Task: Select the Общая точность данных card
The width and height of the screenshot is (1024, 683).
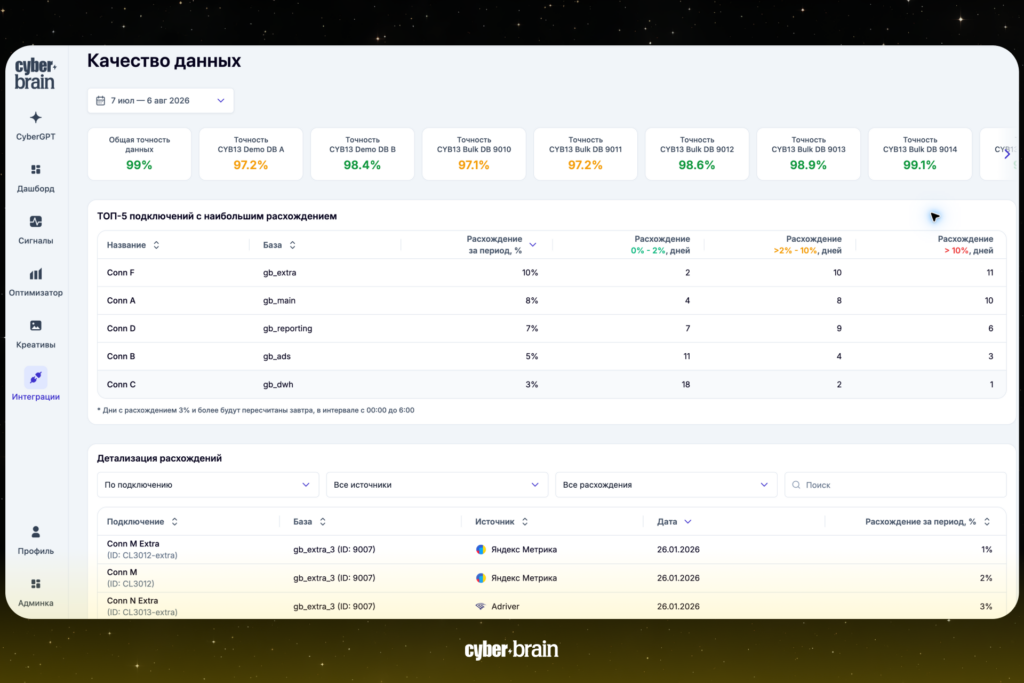Action: coord(139,154)
